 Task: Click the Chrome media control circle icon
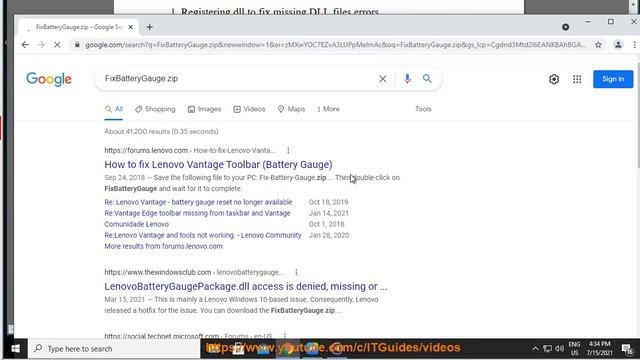(x=565, y=27)
